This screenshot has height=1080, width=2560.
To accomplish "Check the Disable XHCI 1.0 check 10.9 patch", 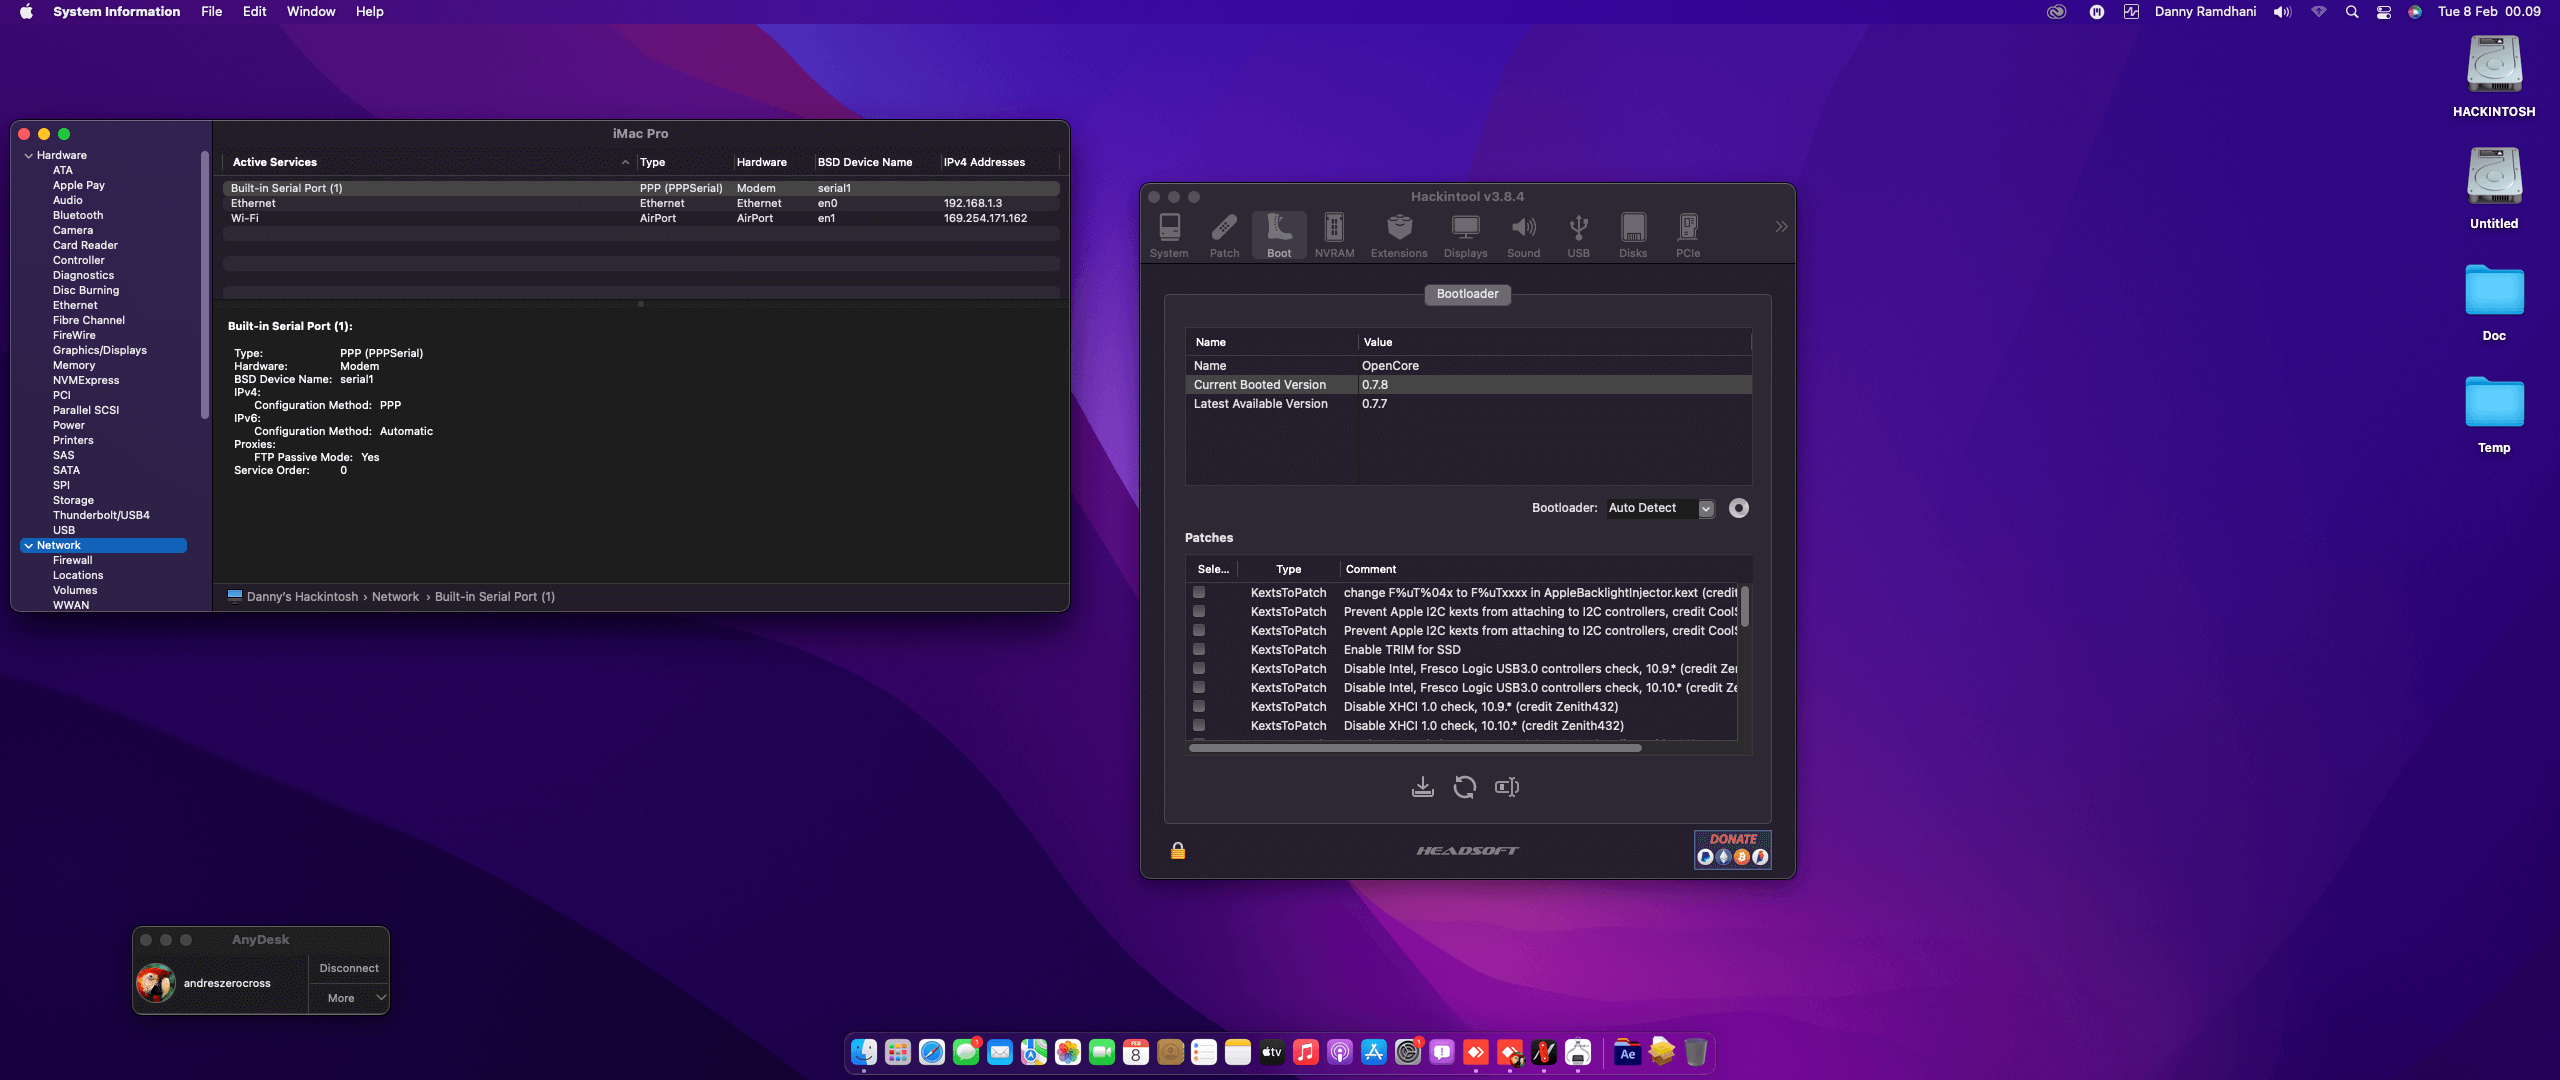I will click(1199, 707).
